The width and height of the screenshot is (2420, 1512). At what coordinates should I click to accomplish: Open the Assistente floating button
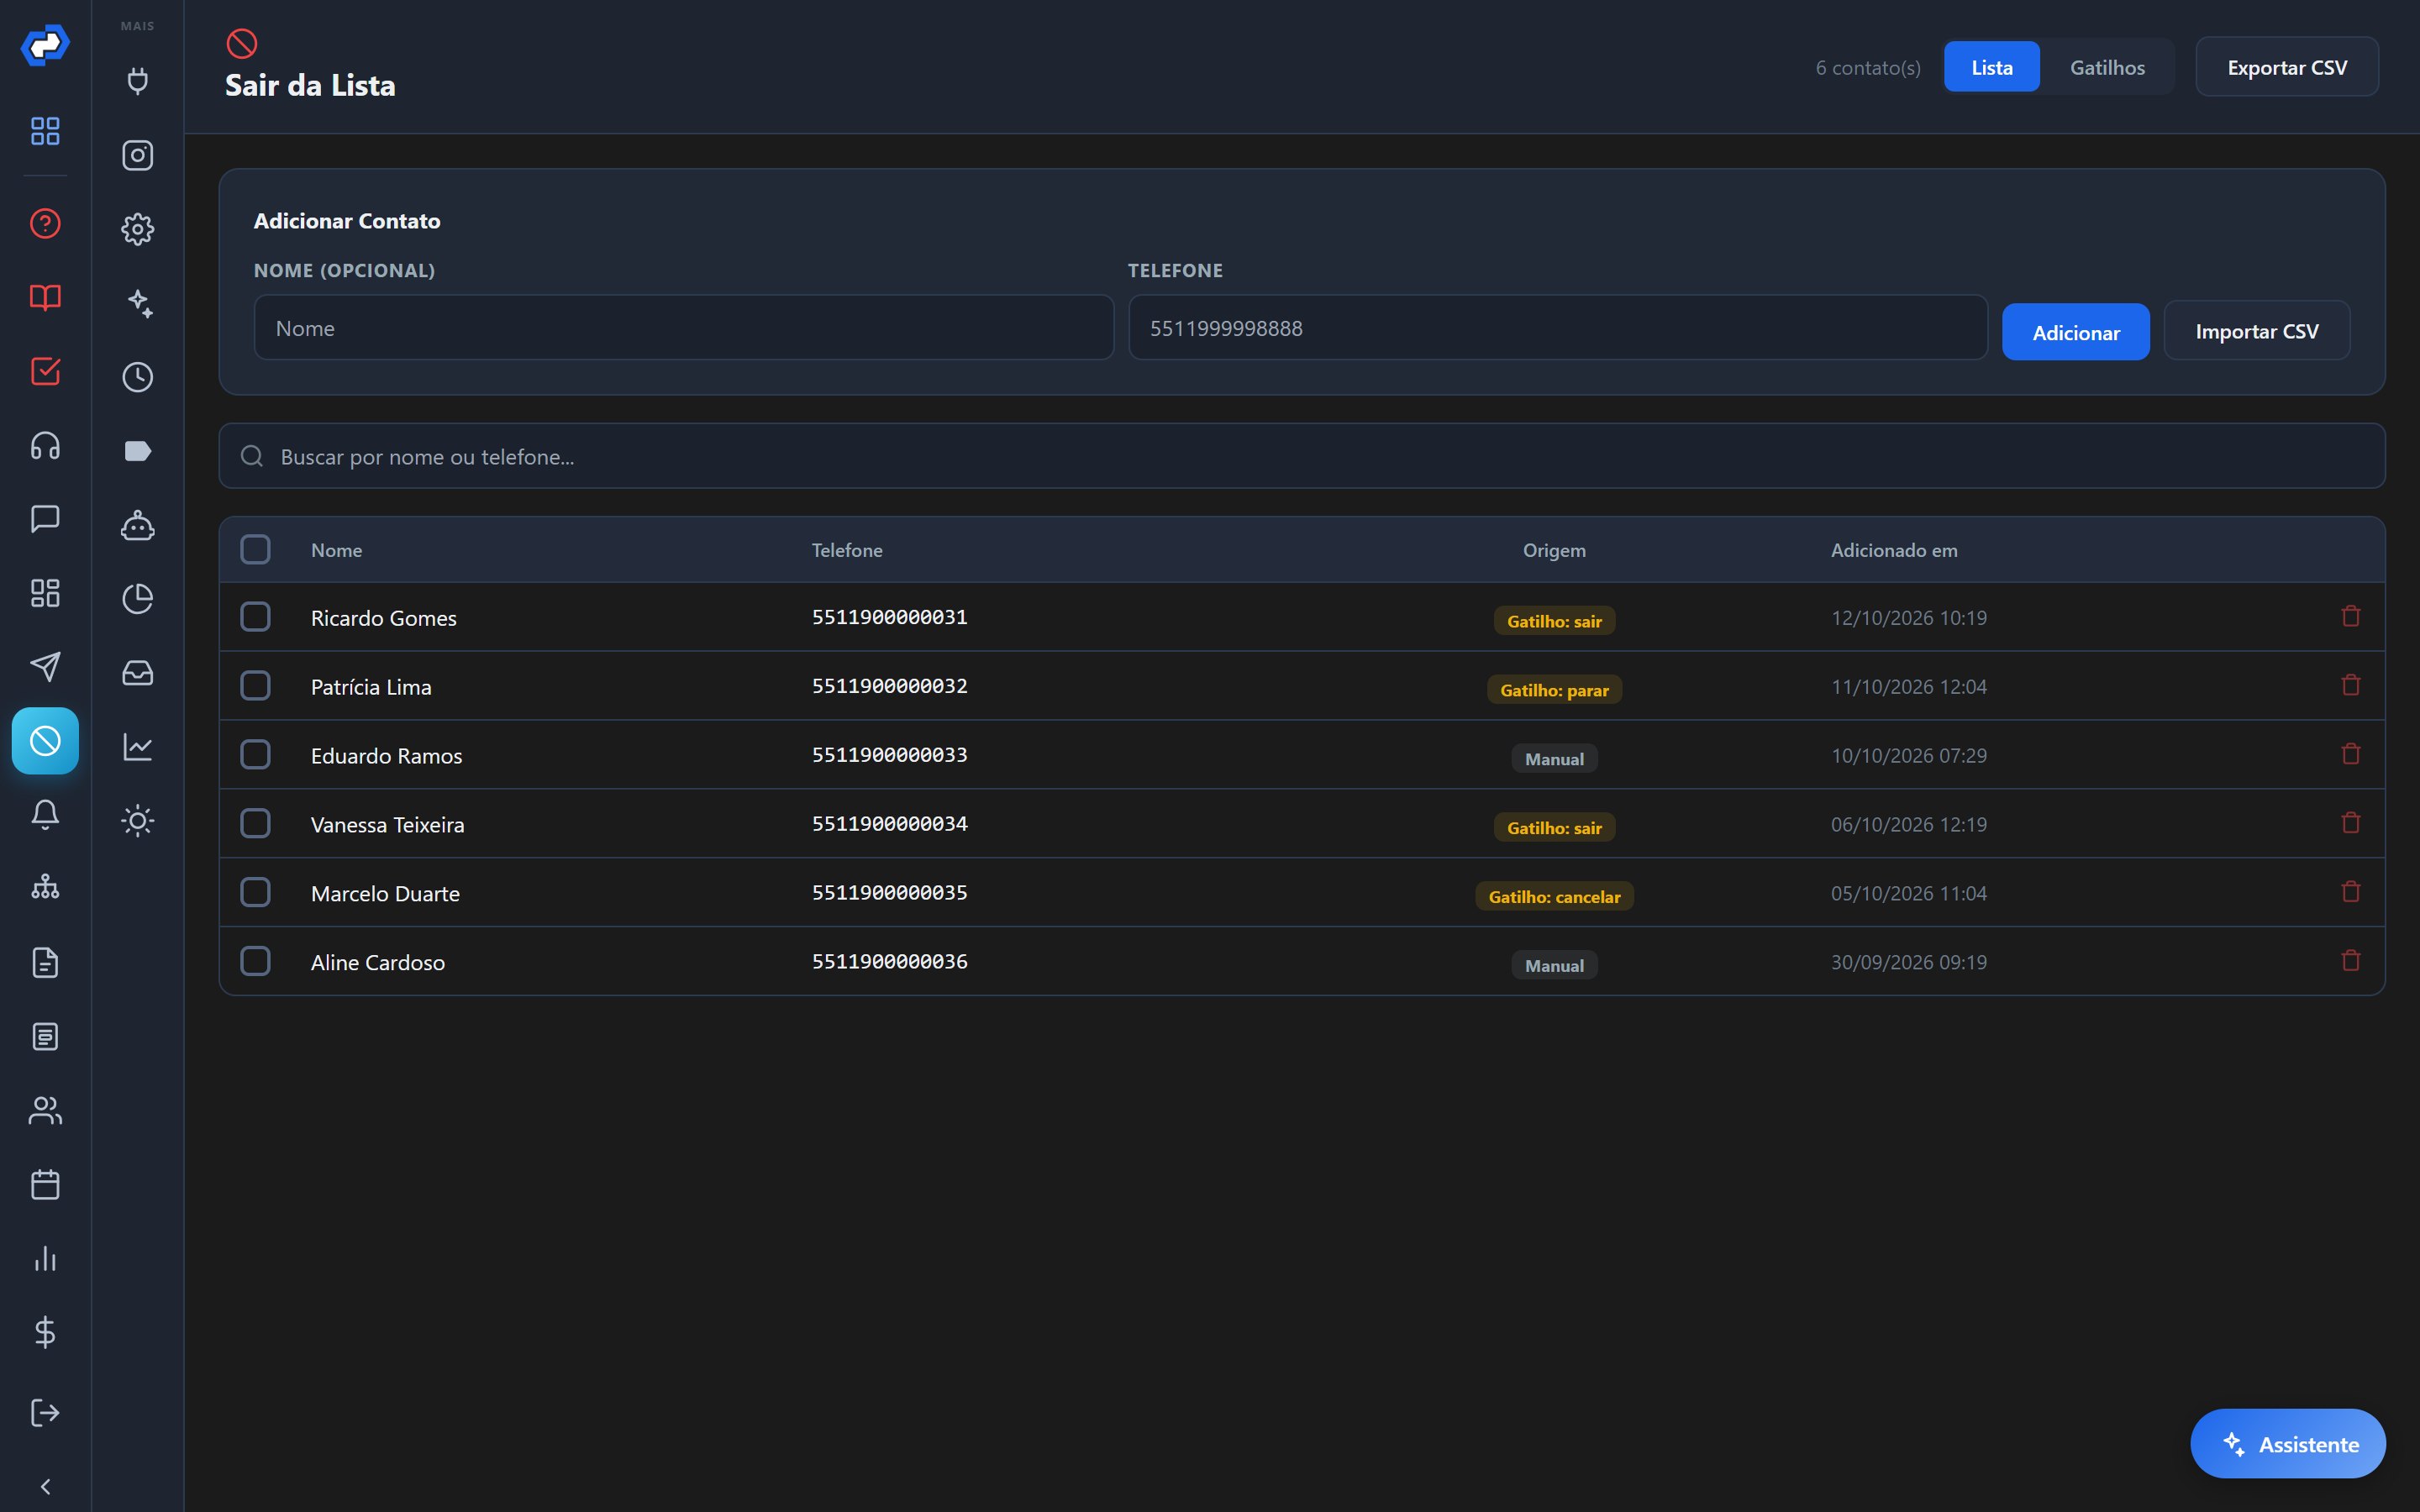[2288, 1443]
